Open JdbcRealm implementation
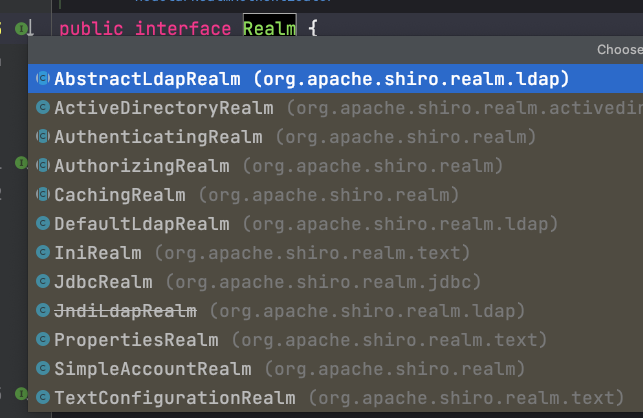The height and width of the screenshot is (418, 643). point(335,282)
